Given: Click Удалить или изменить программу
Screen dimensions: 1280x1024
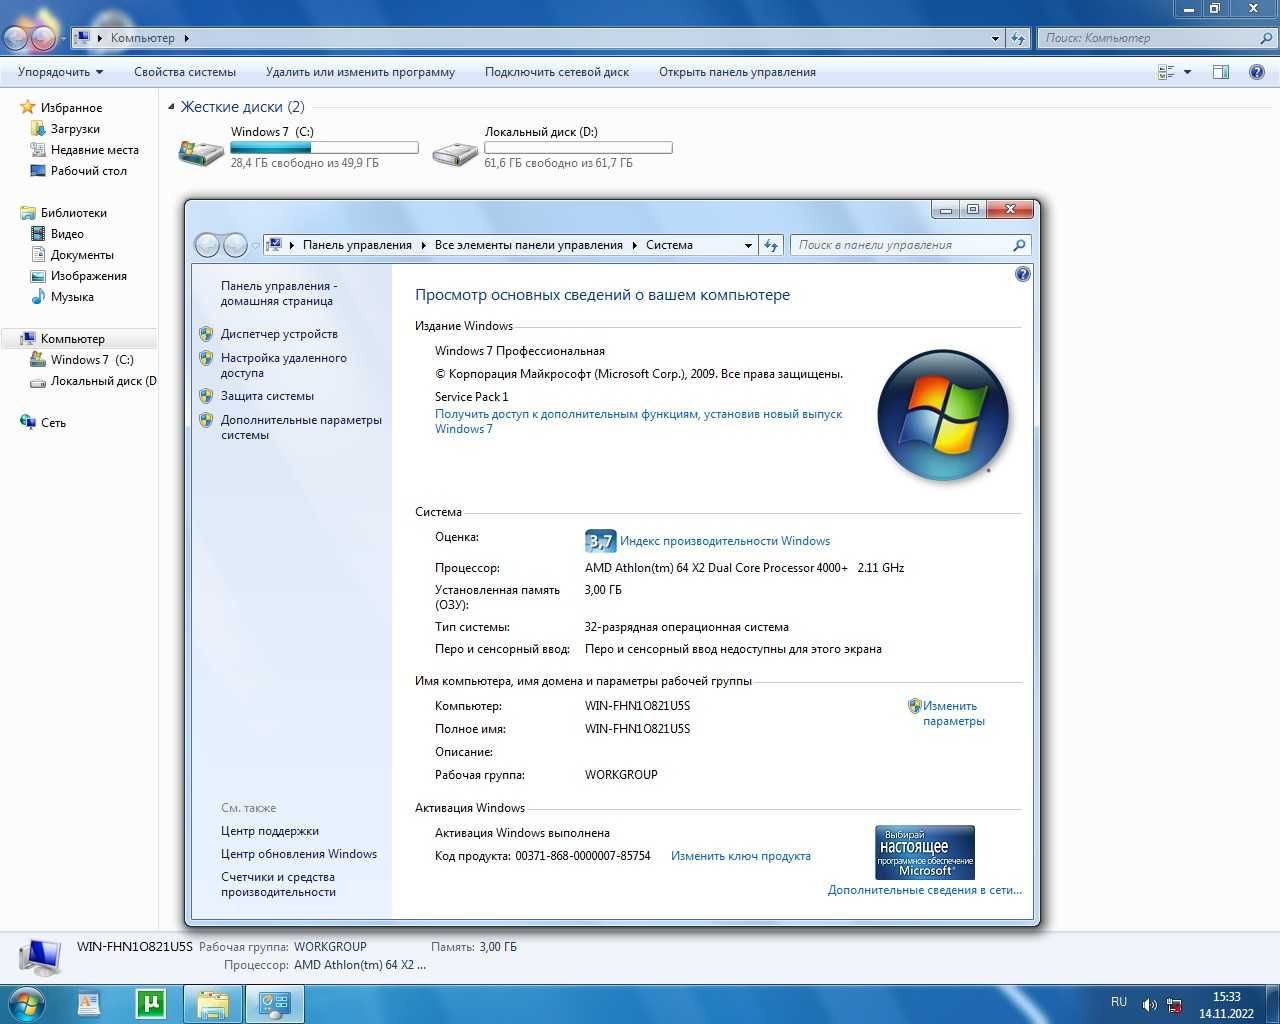Looking at the screenshot, I should (360, 72).
